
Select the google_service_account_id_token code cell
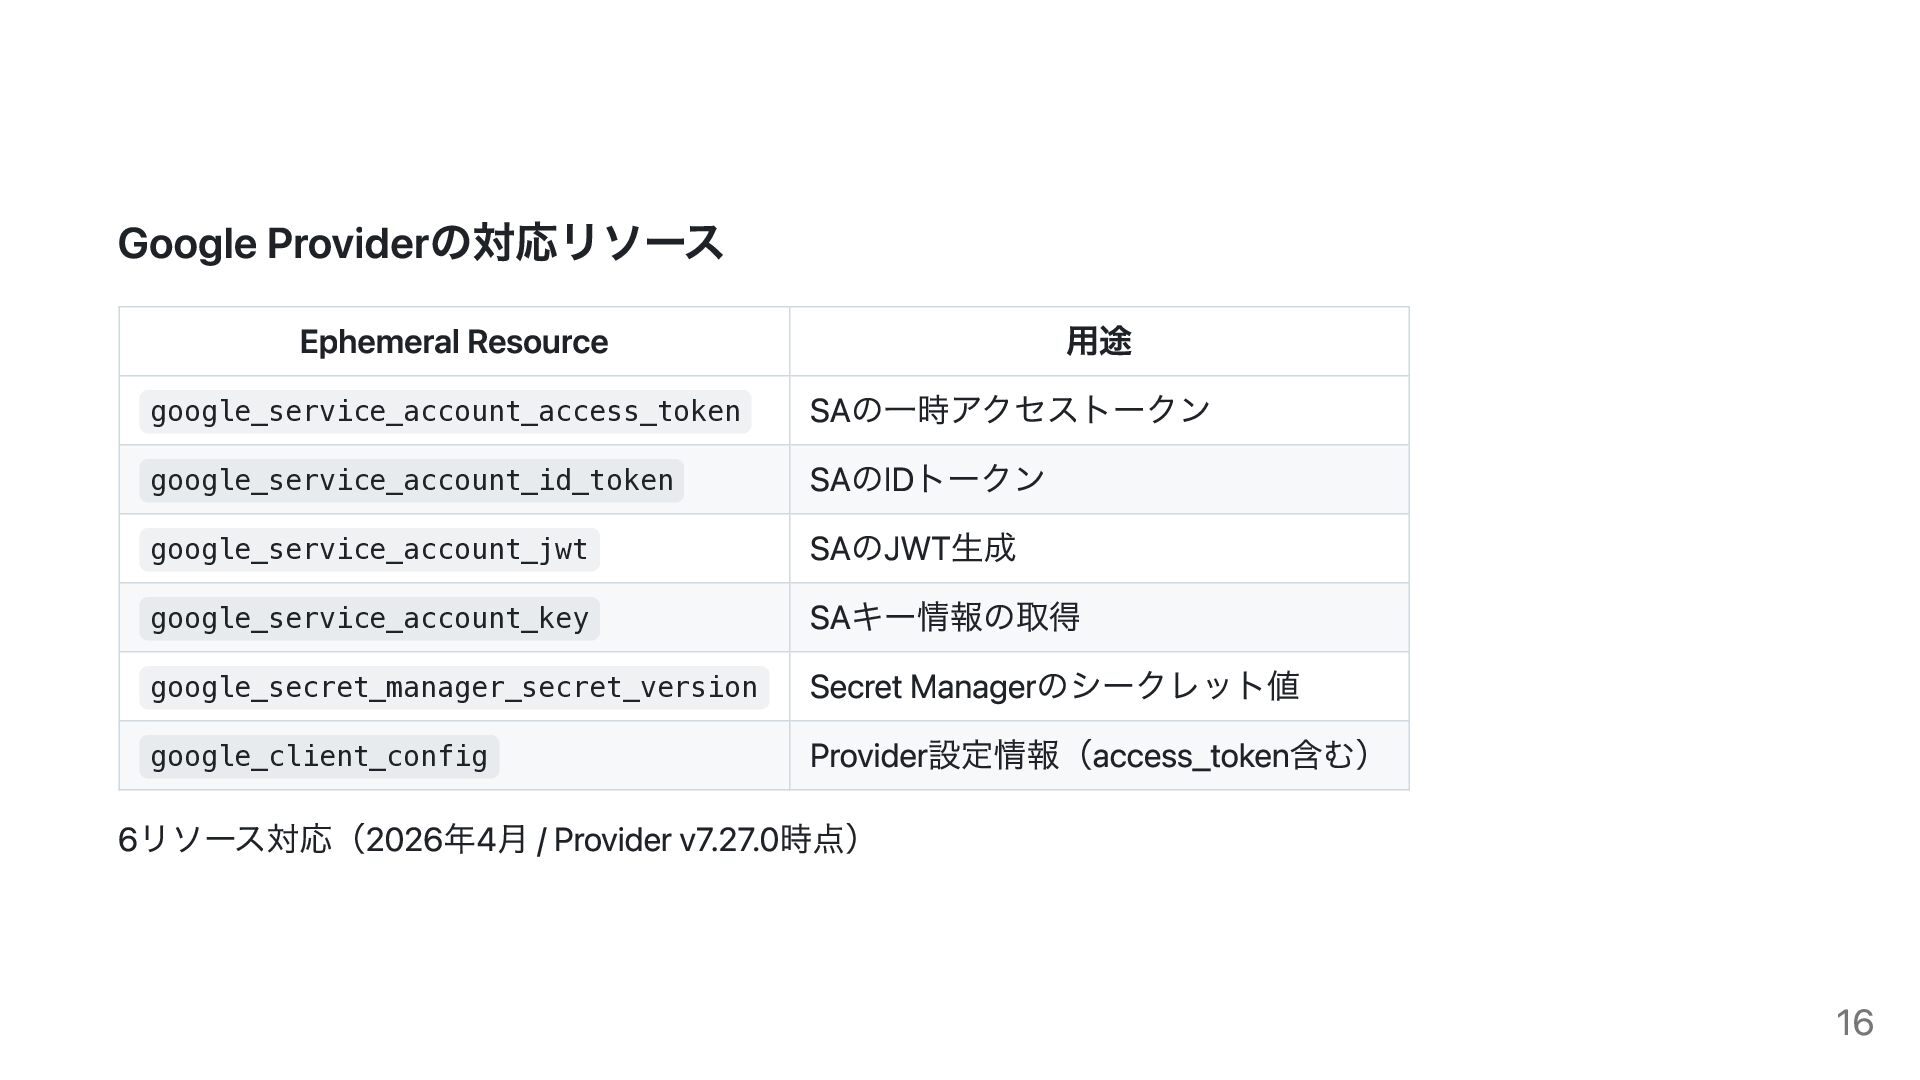pyautogui.click(x=411, y=480)
